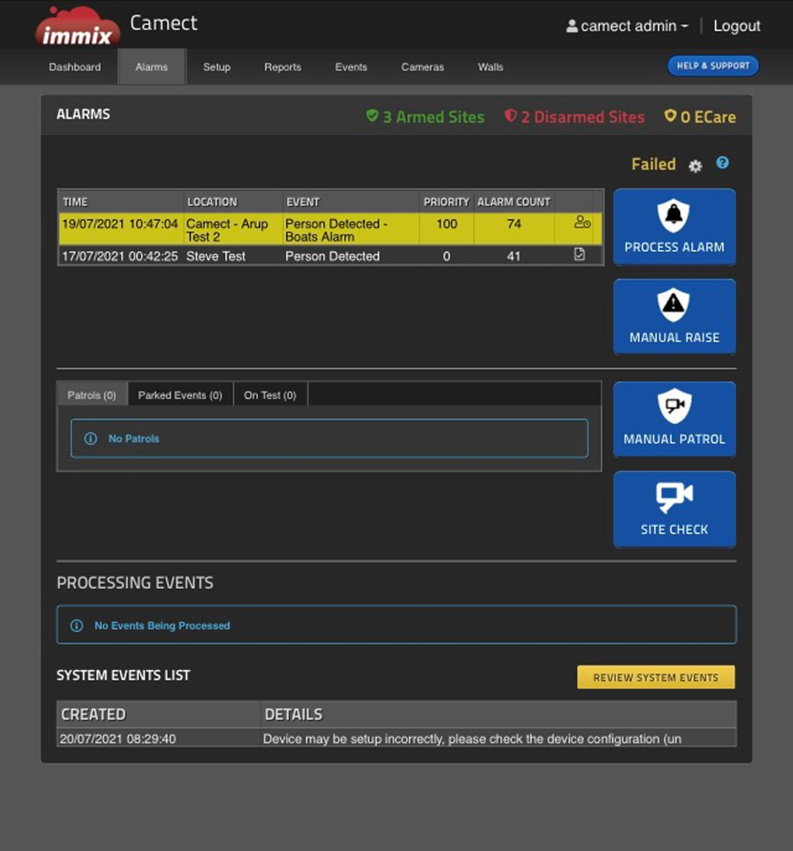
Task: Sort by the EVENT column header
Action: [303, 202]
